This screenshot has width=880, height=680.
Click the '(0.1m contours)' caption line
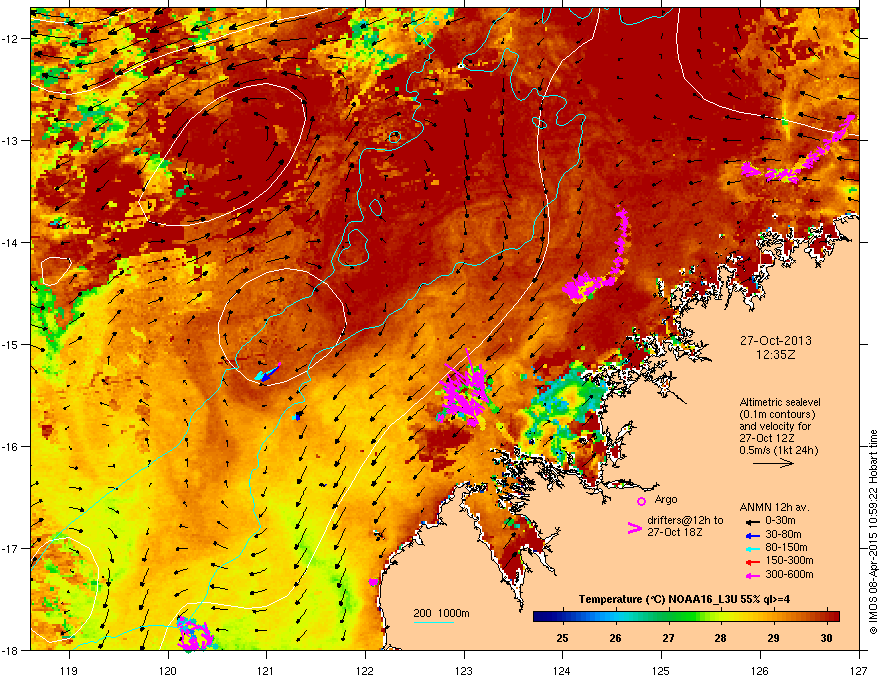[777, 414]
